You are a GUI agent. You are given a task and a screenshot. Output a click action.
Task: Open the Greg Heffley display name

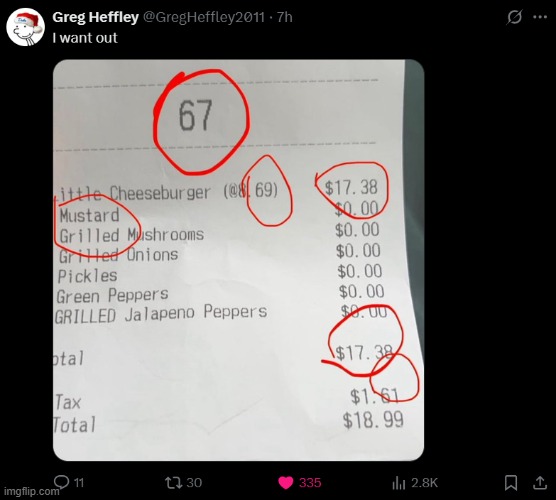coord(95,17)
